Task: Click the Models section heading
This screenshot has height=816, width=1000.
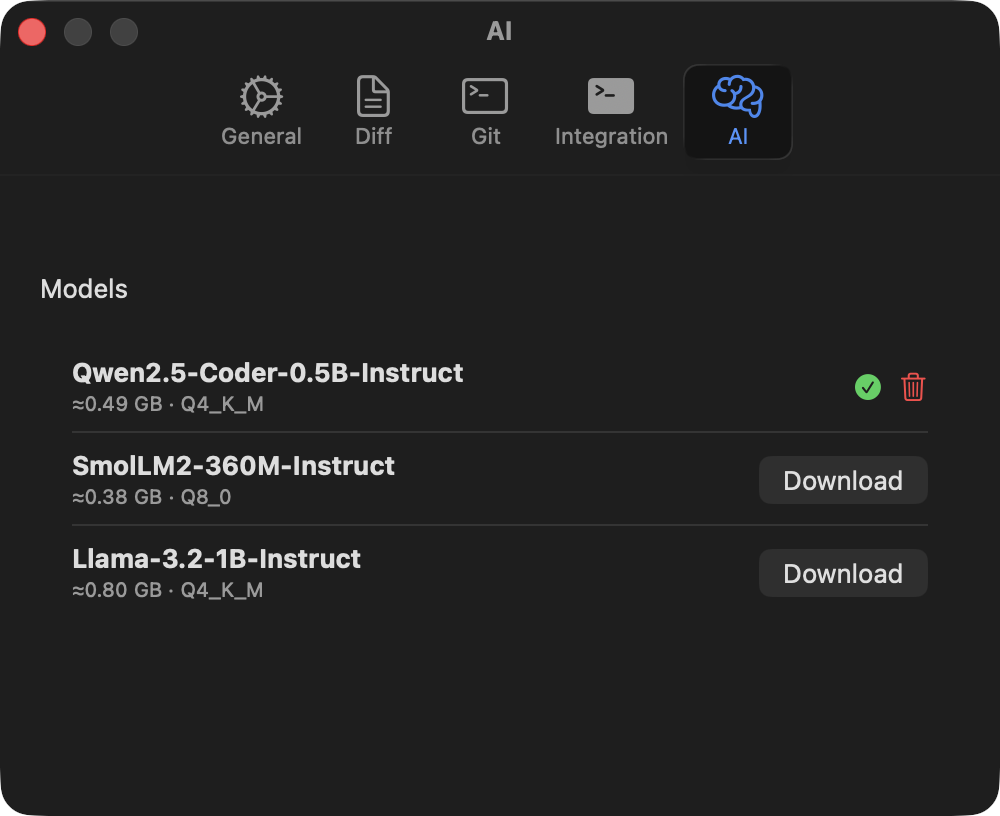Action: pyautogui.click(x=84, y=289)
